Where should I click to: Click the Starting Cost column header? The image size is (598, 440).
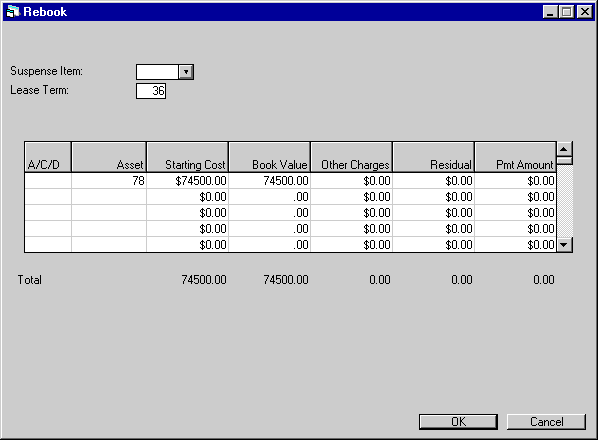[x=187, y=157]
